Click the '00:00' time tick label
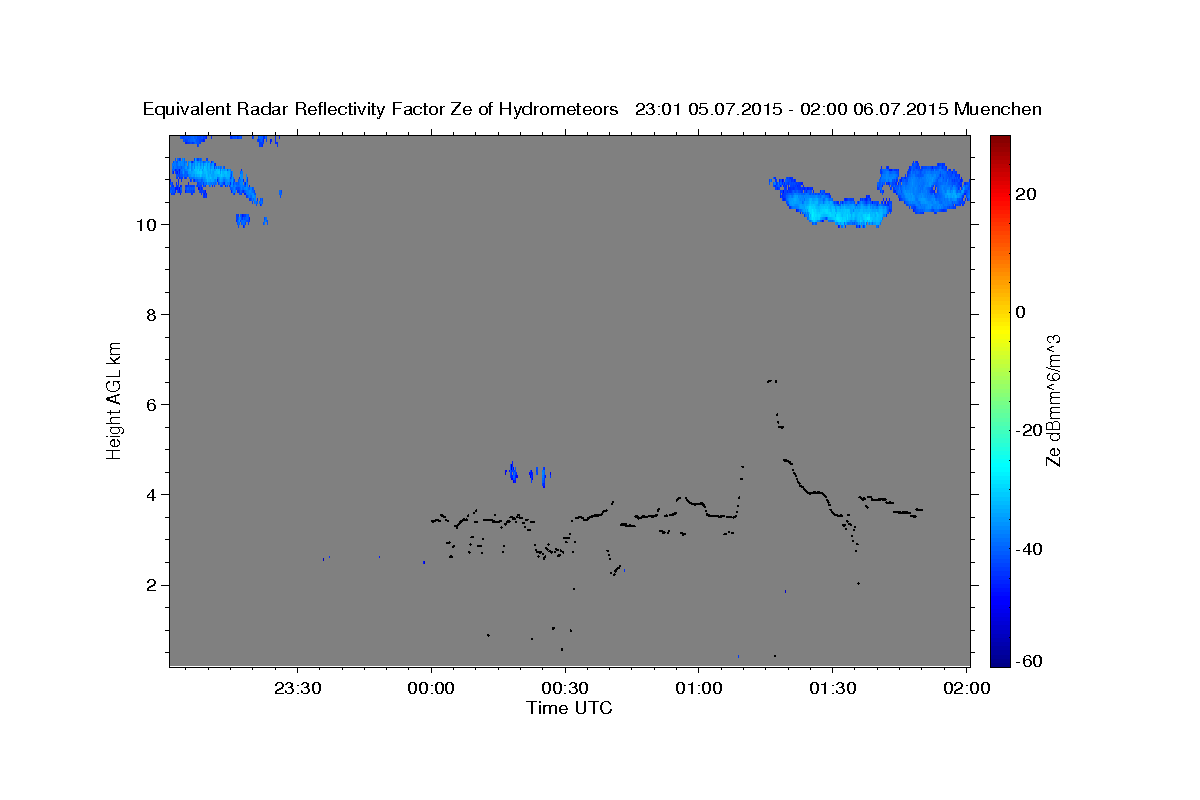The width and height of the screenshot is (1200, 800). click(432, 688)
